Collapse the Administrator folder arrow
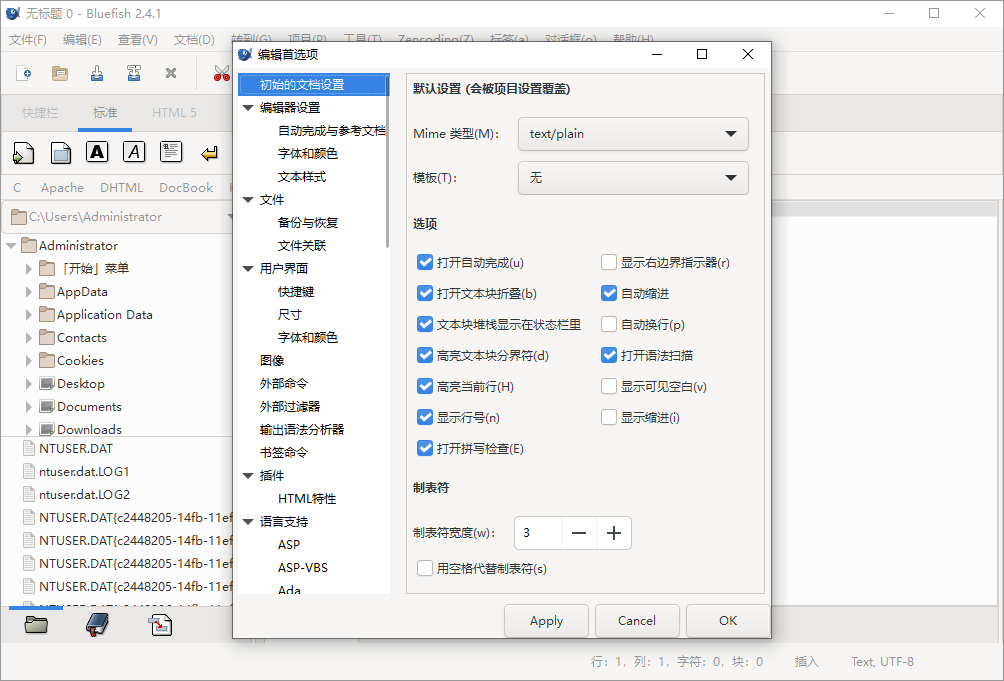Image resolution: width=1004 pixels, height=681 pixels. [x=11, y=246]
